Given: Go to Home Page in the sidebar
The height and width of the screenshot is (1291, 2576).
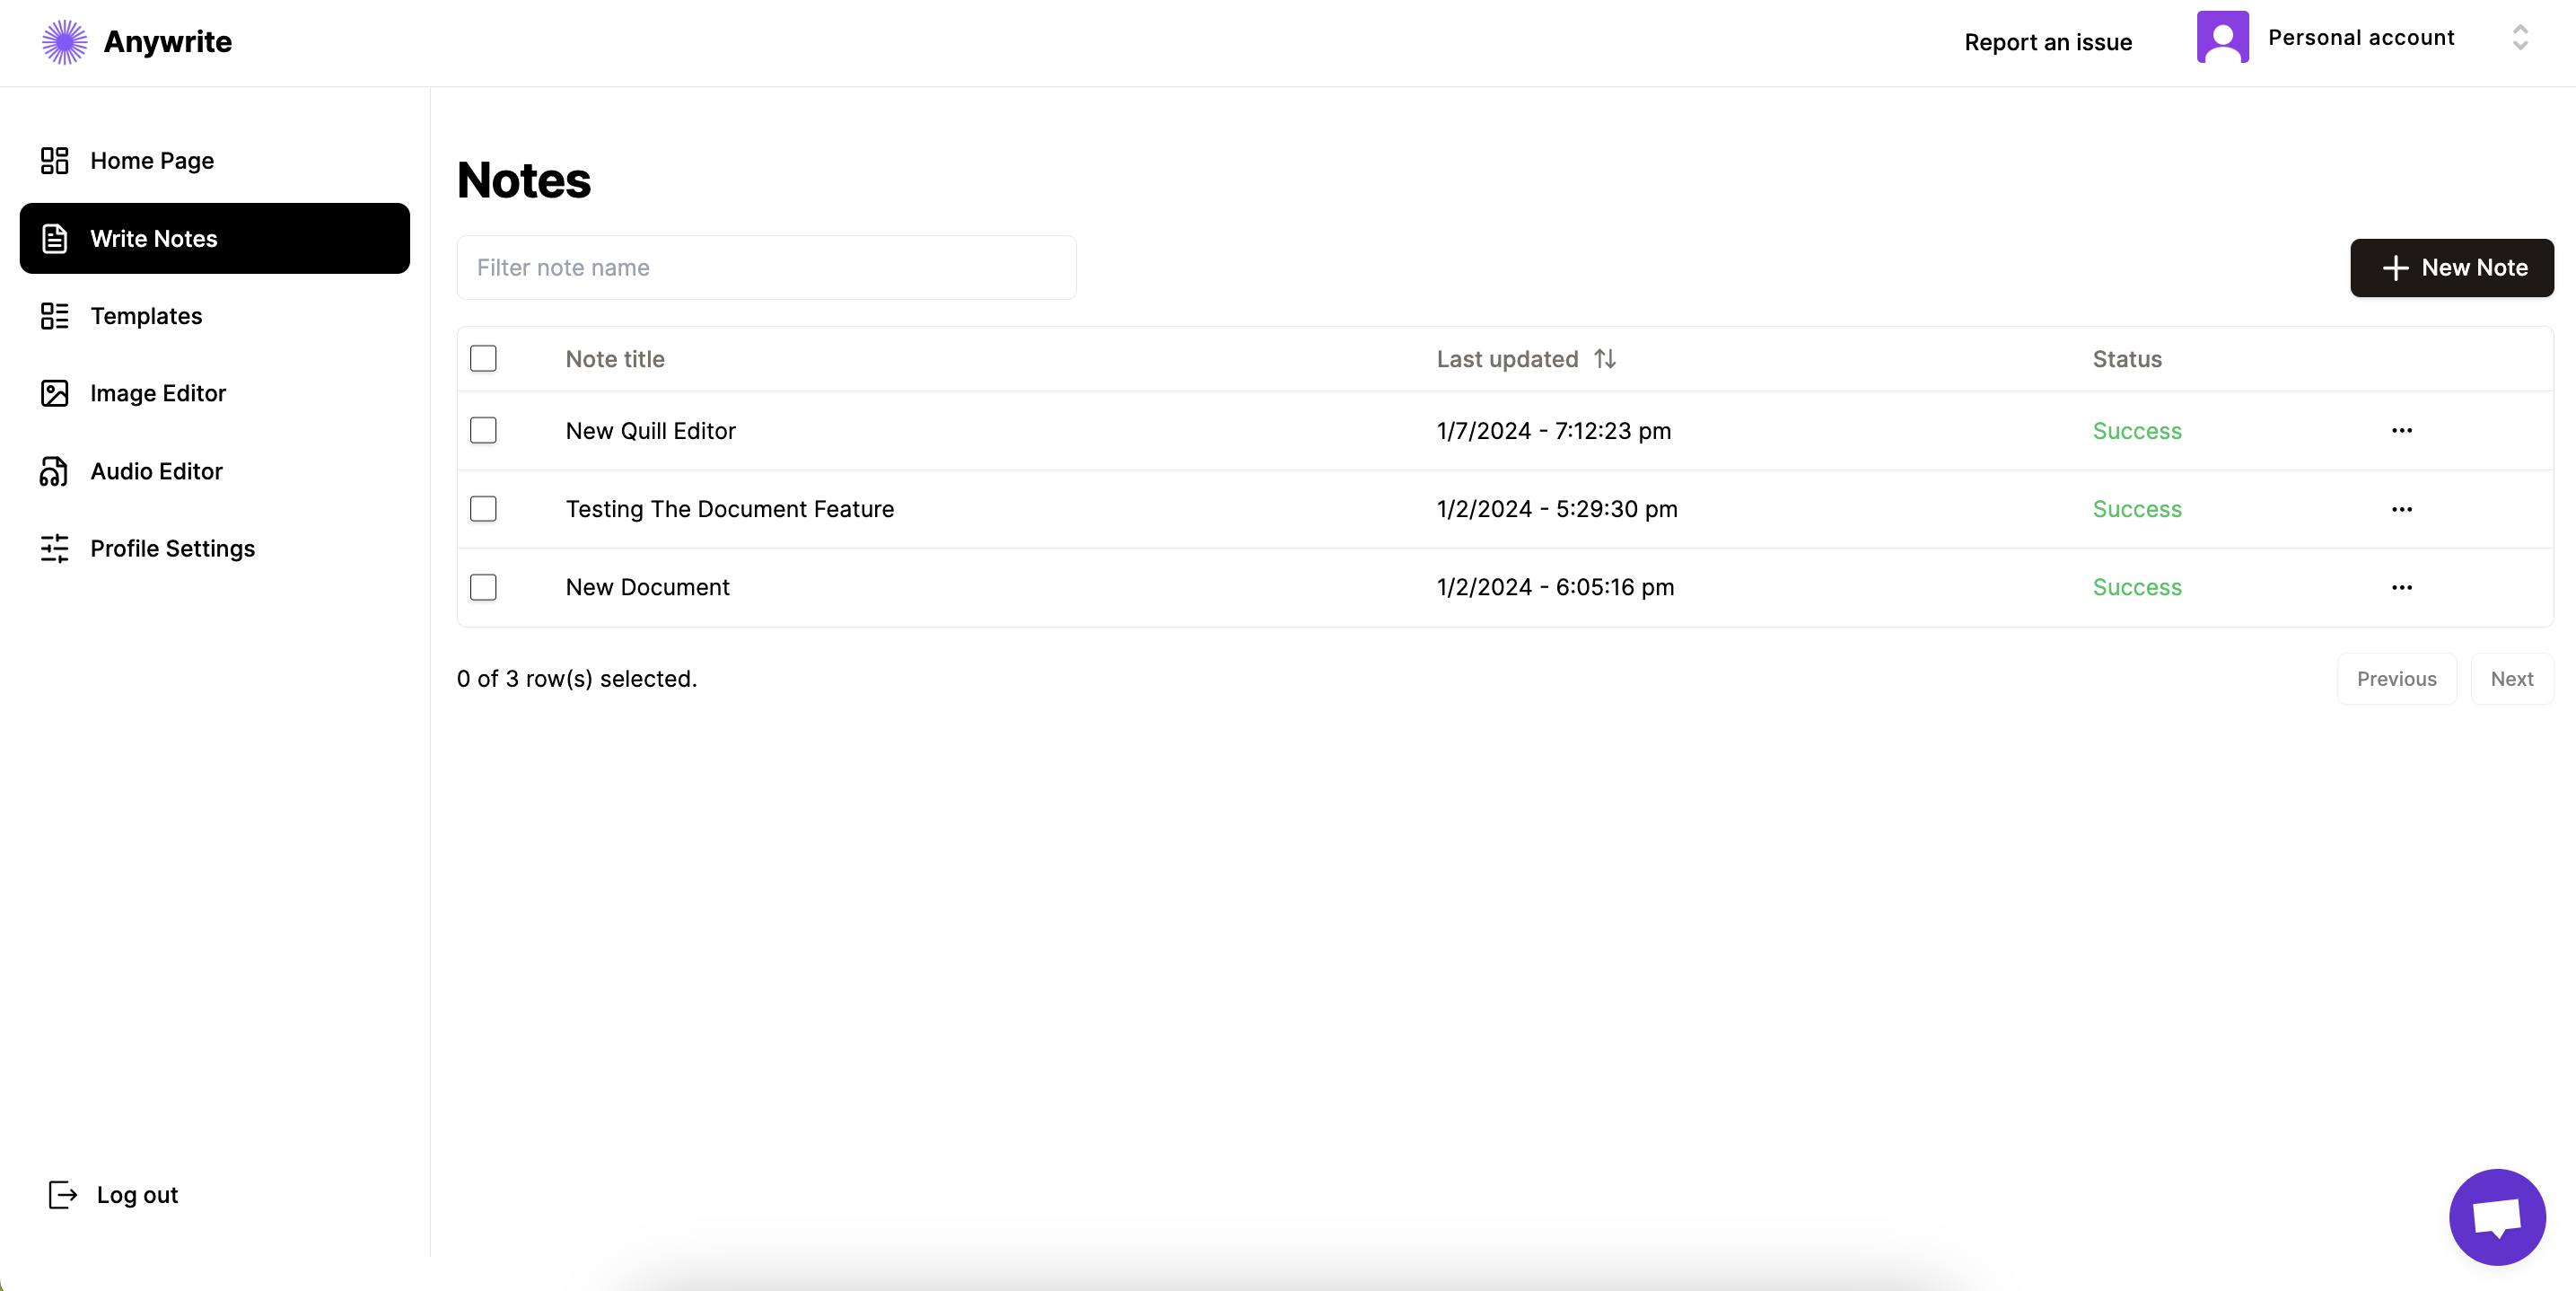Looking at the screenshot, I should (152, 160).
